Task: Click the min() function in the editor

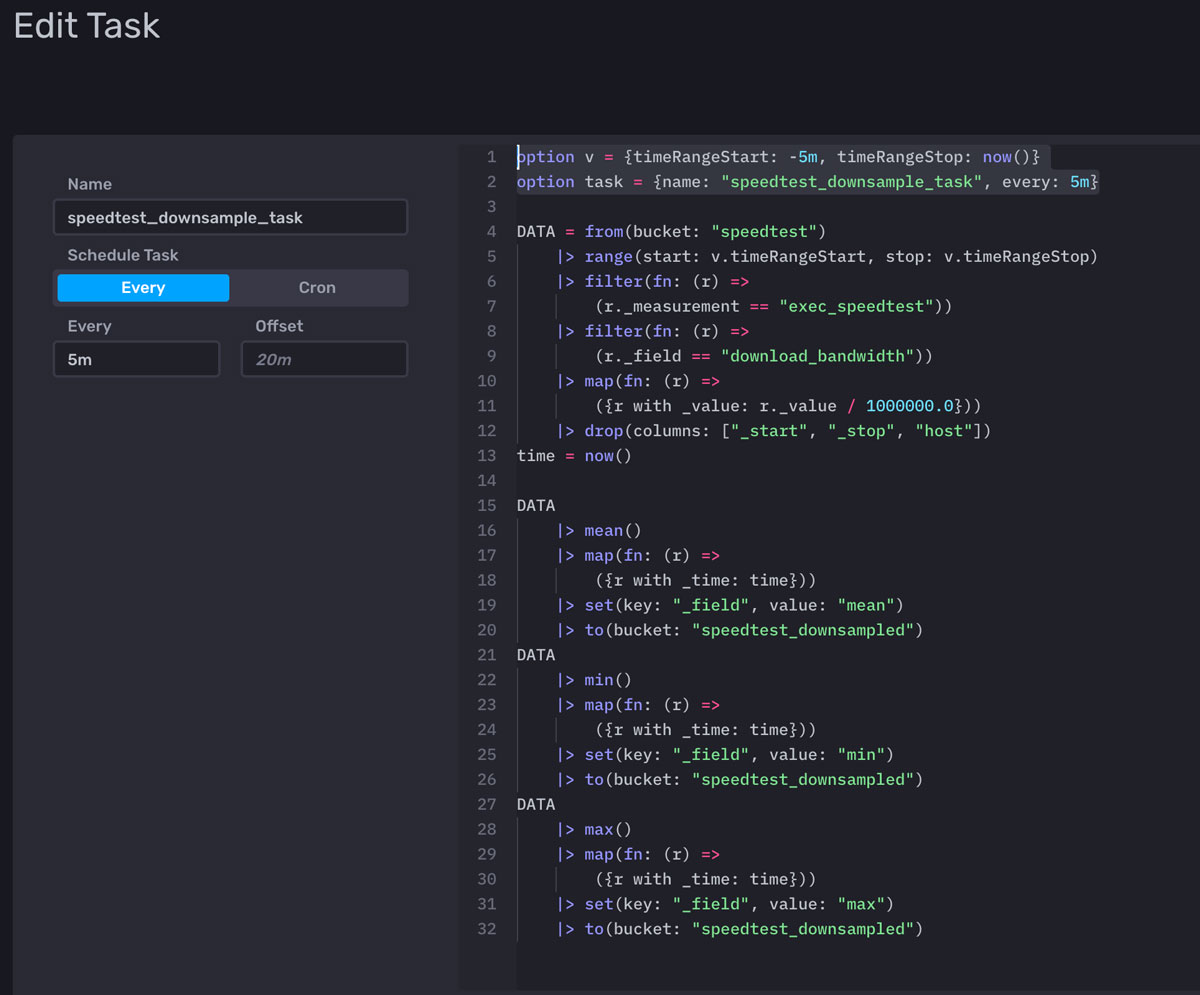Action: (598, 679)
